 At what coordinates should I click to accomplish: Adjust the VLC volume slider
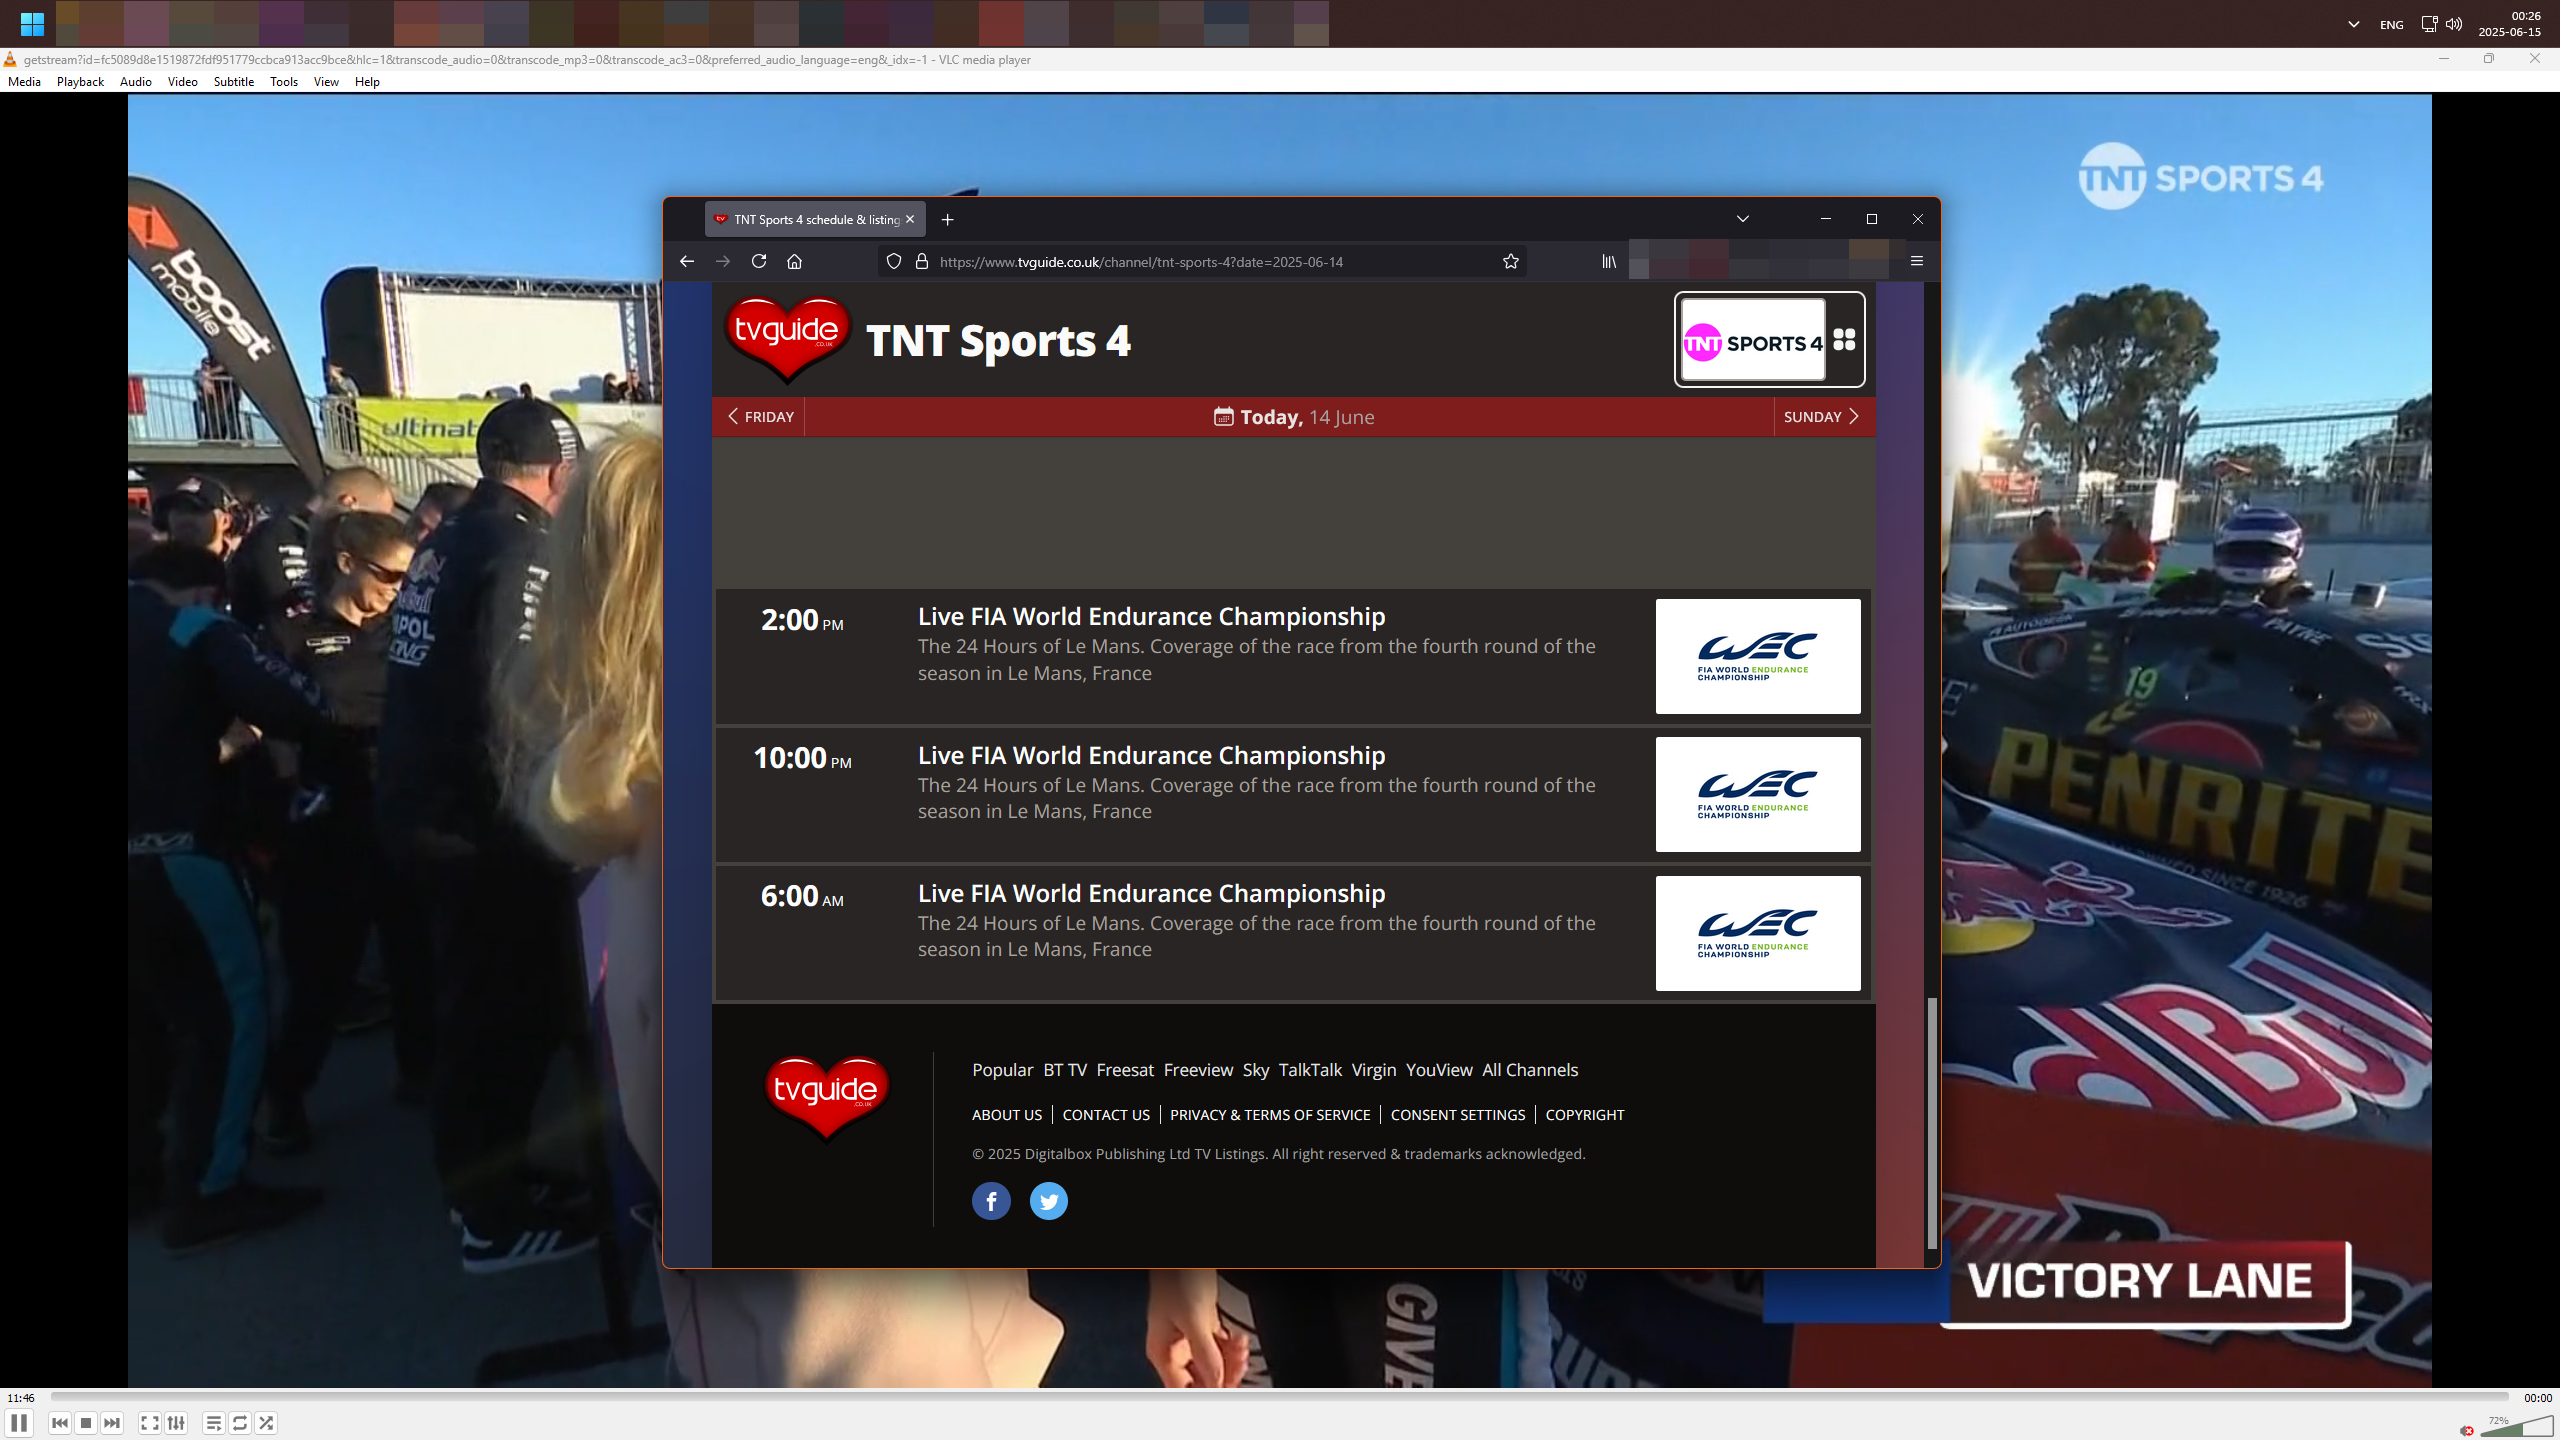tap(2517, 1425)
